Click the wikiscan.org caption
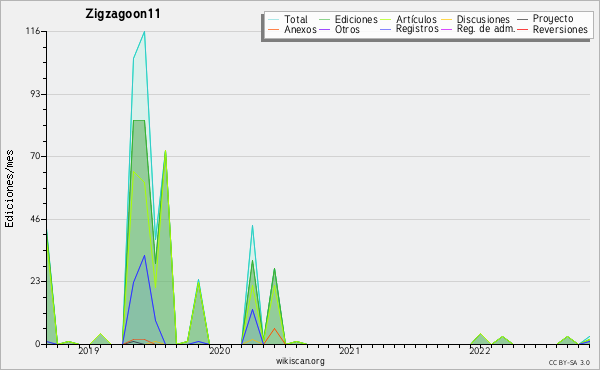This screenshot has width=600, height=370. pyautogui.click(x=300, y=361)
